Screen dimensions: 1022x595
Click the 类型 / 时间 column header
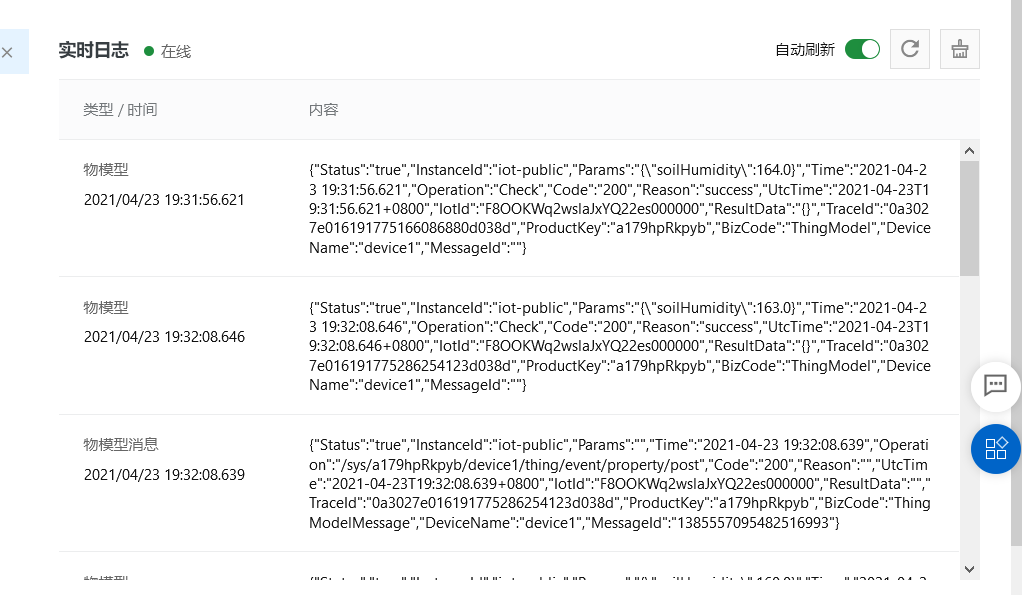(x=120, y=109)
